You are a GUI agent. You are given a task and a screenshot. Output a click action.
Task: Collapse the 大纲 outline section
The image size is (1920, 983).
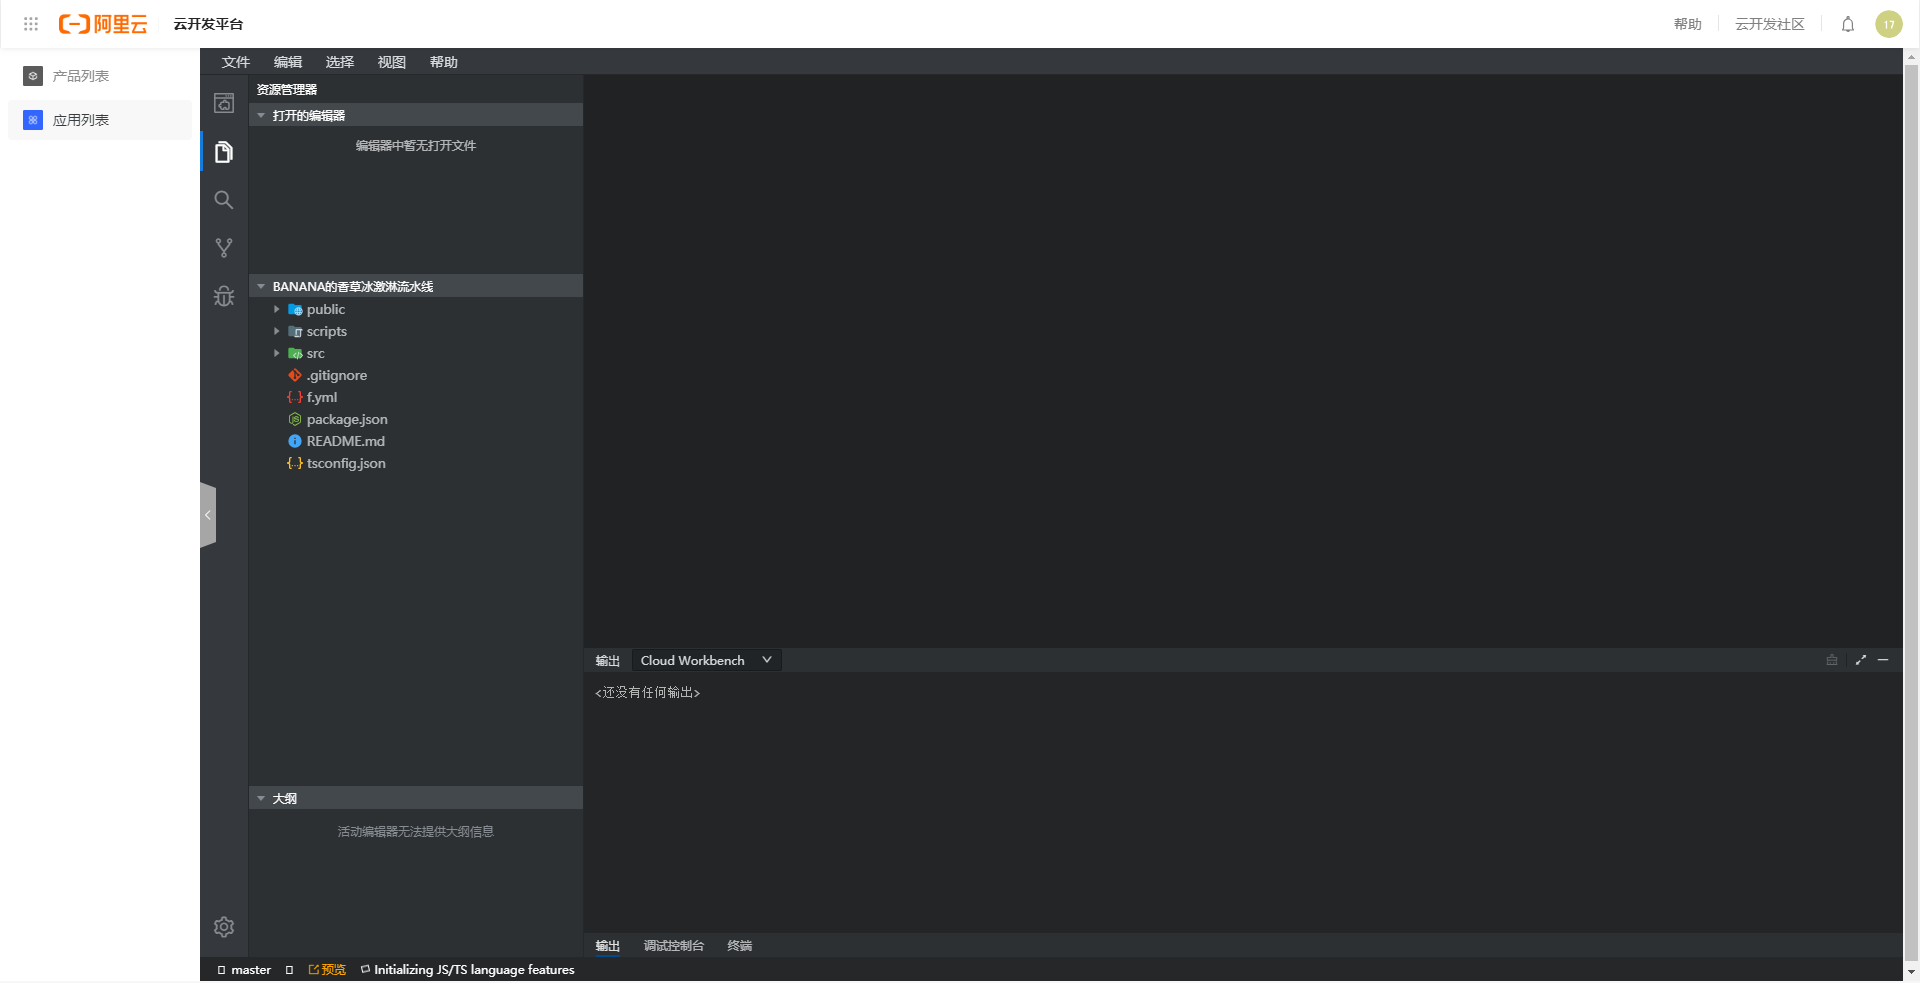click(x=415, y=798)
